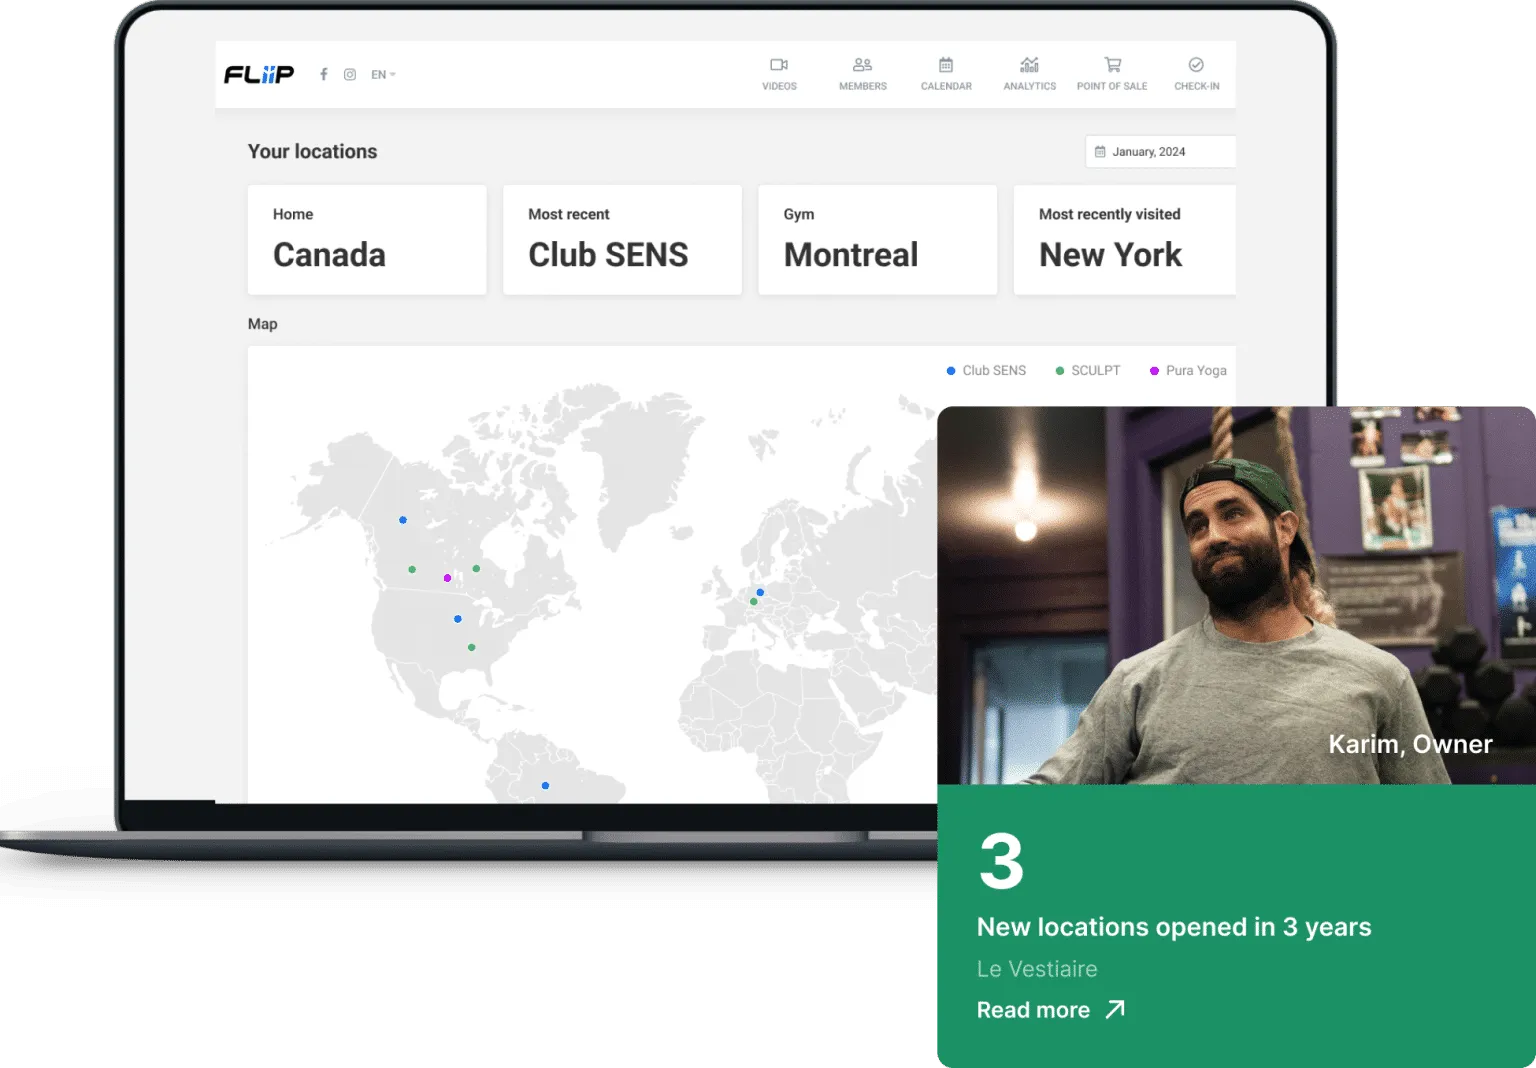Image resolution: width=1536 pixels, height=1068 pixels.
Task: Toggle Club SENS legend entry
Action: [986, 370]
